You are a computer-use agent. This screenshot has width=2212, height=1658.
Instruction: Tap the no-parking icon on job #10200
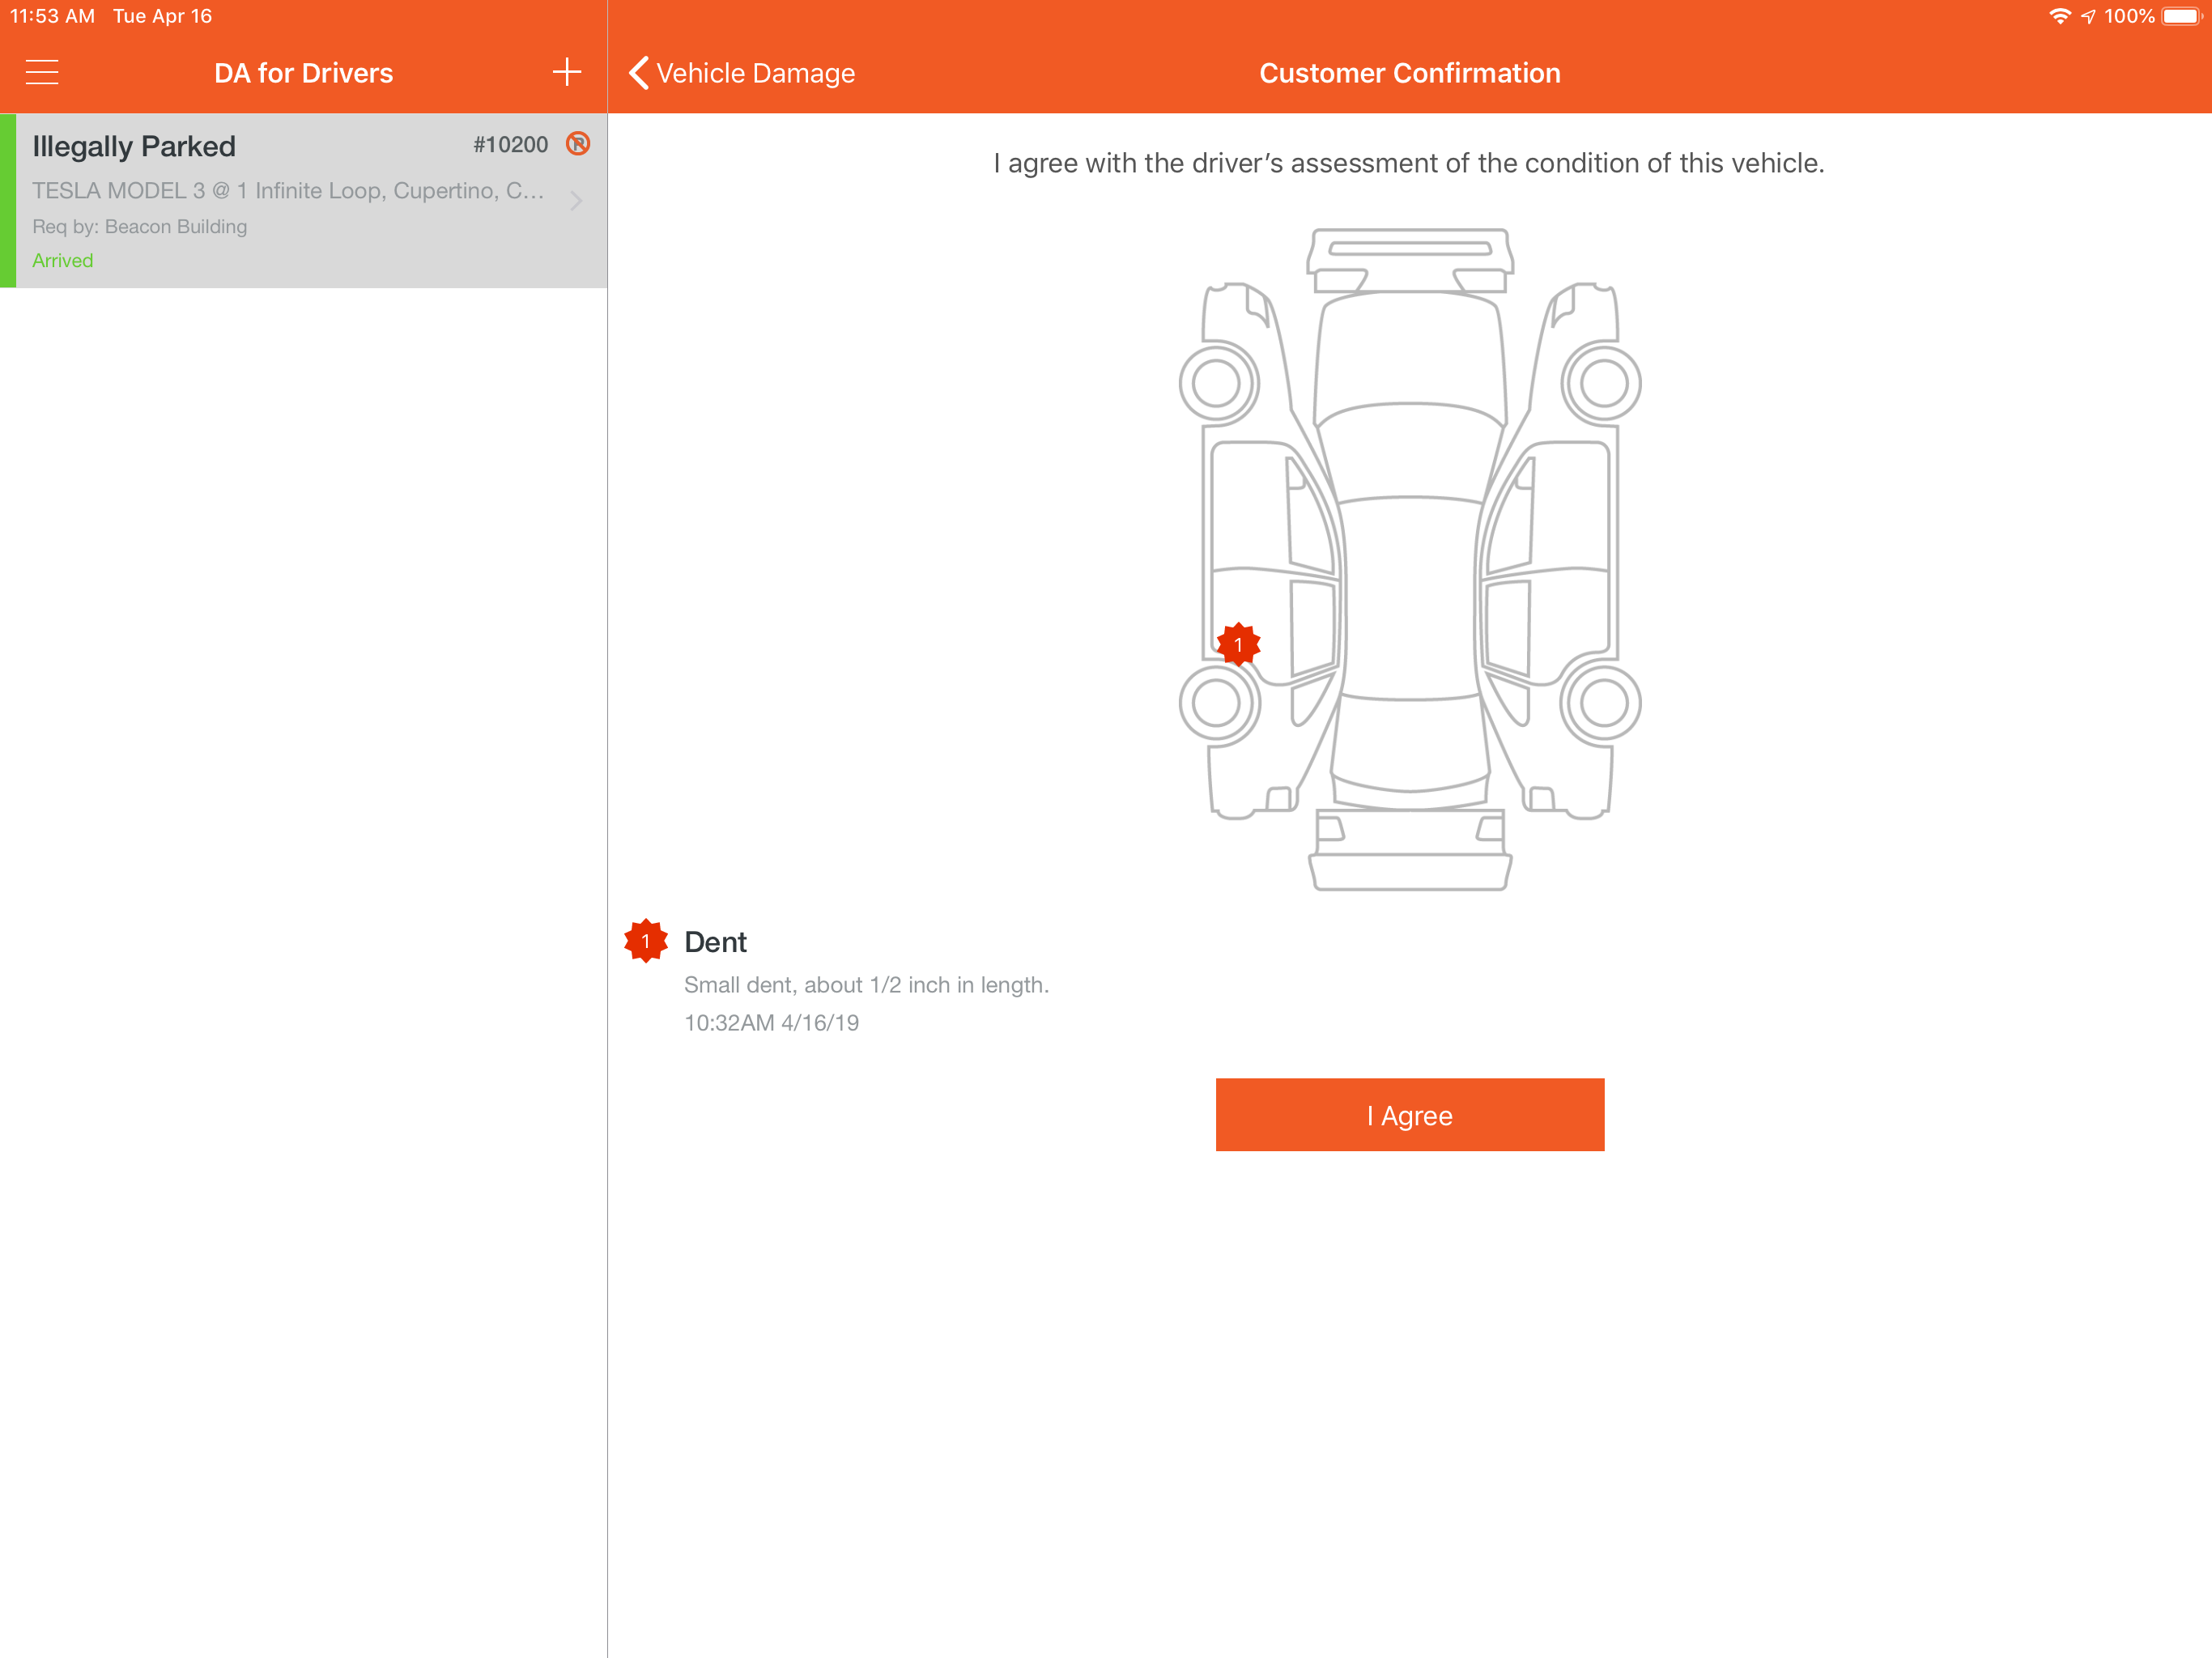coord(578,144)
